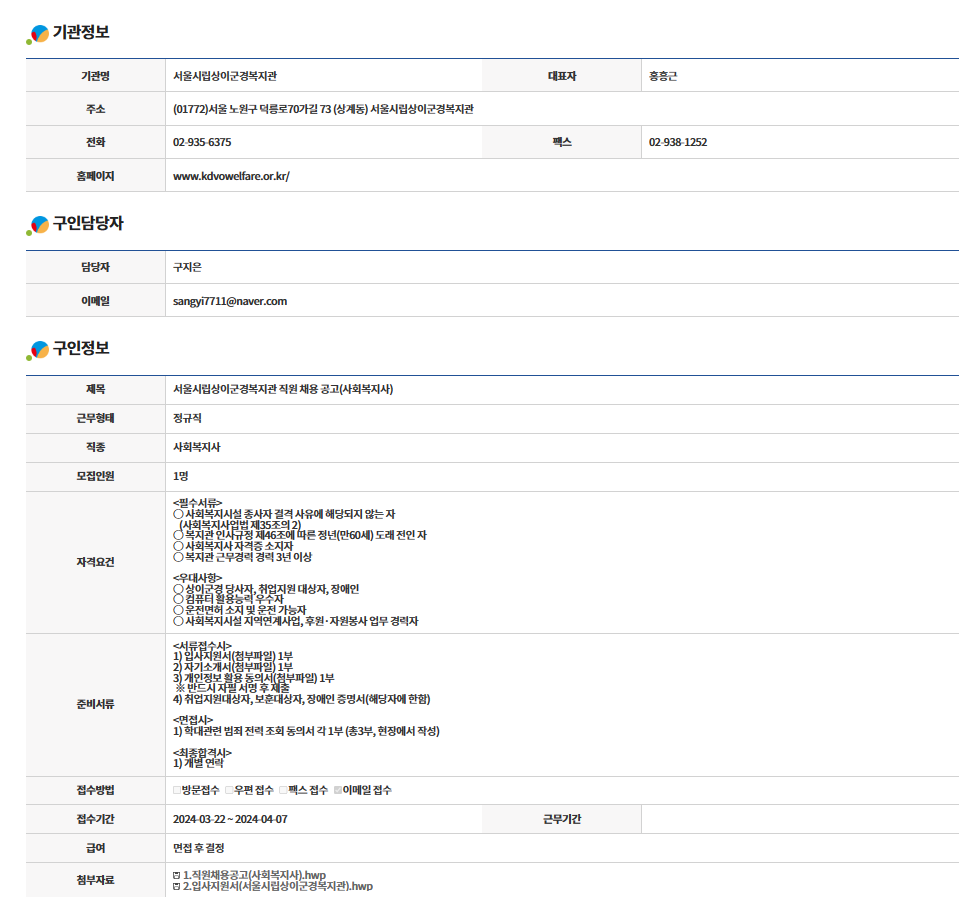Toggle the 방문접수 checkbox
The image size is (962, 897).
coord(177,790)
